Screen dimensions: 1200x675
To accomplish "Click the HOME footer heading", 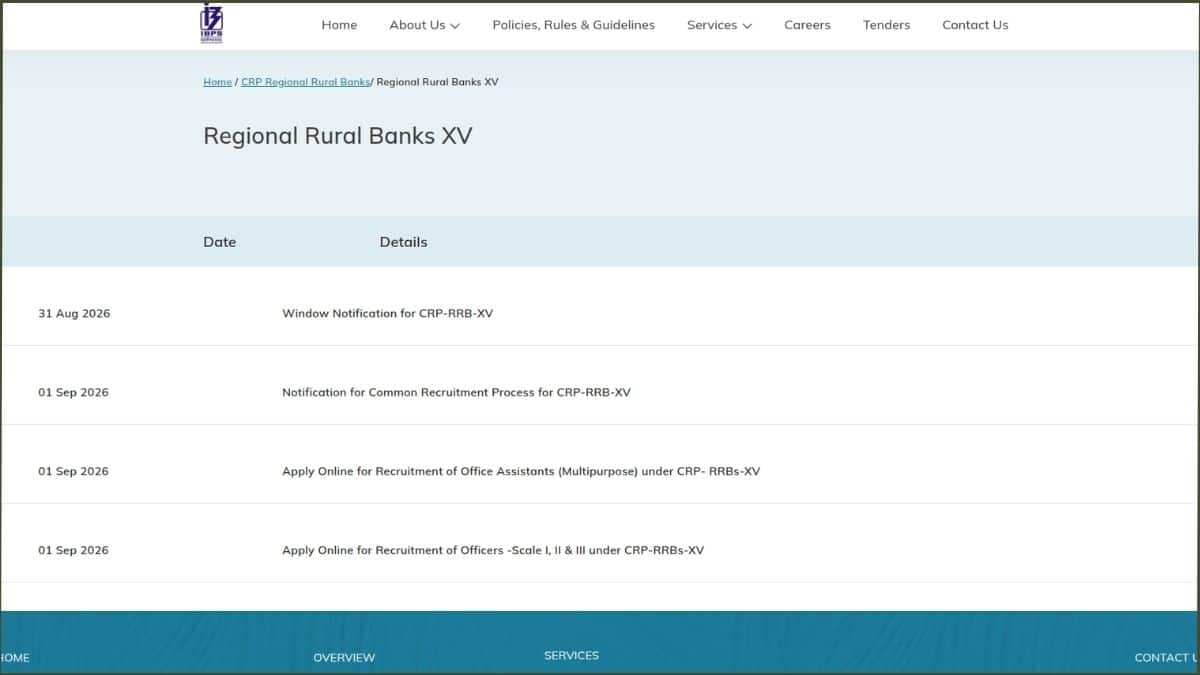I will pos(15,658).
